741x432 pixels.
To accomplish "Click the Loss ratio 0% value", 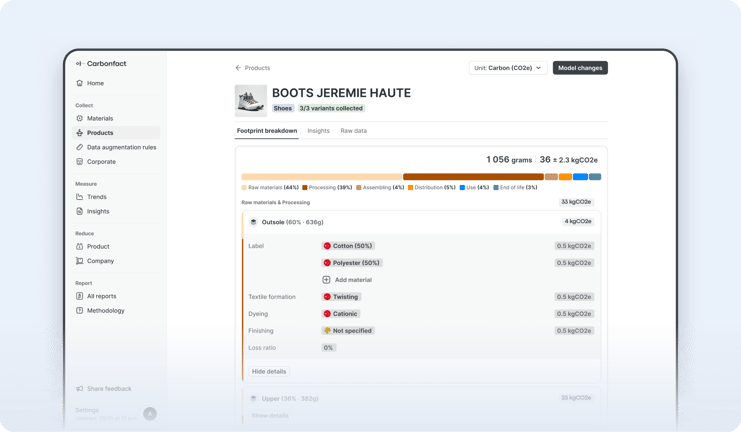I will [328, 348].
